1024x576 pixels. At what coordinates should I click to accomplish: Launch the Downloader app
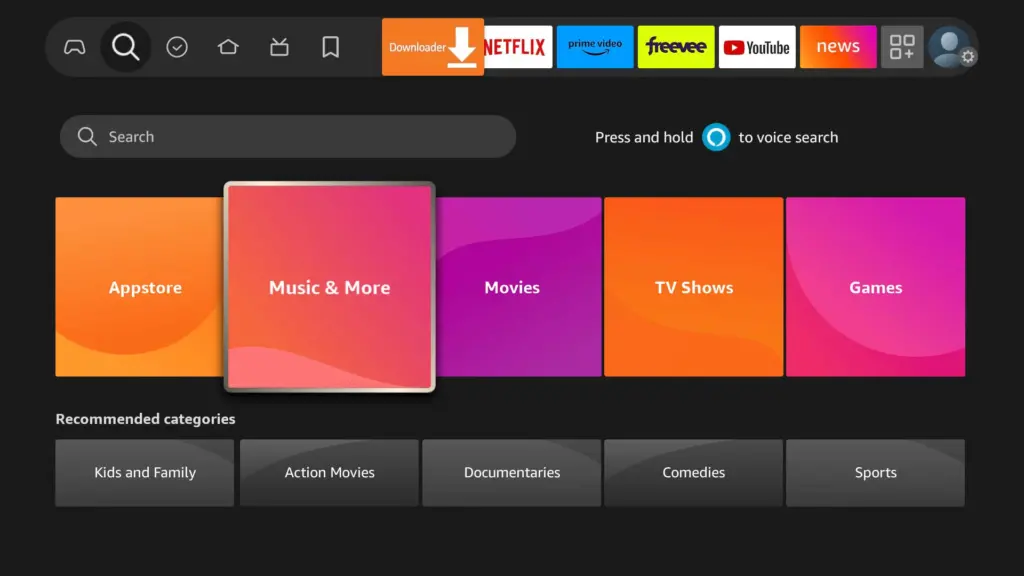tap(432, 47)
